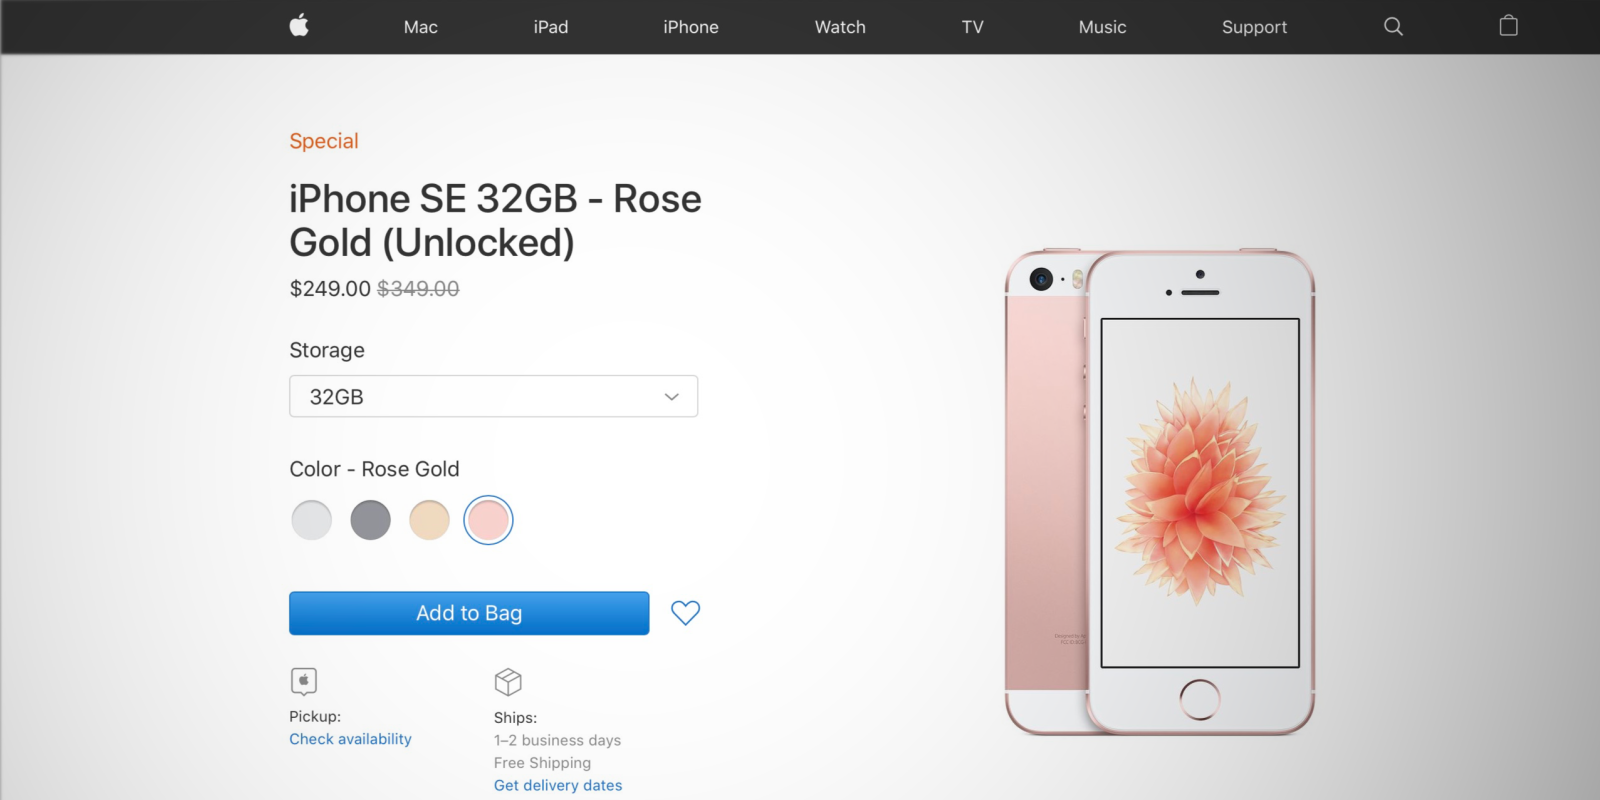Viewport: 1600px width, 800px height.
Task: Open the search magnifier icon
Action: 1393,27
